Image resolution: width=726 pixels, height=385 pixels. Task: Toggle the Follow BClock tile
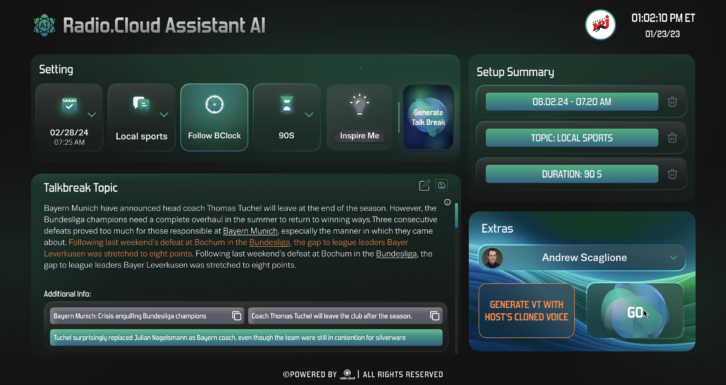(x=214, y=118)
